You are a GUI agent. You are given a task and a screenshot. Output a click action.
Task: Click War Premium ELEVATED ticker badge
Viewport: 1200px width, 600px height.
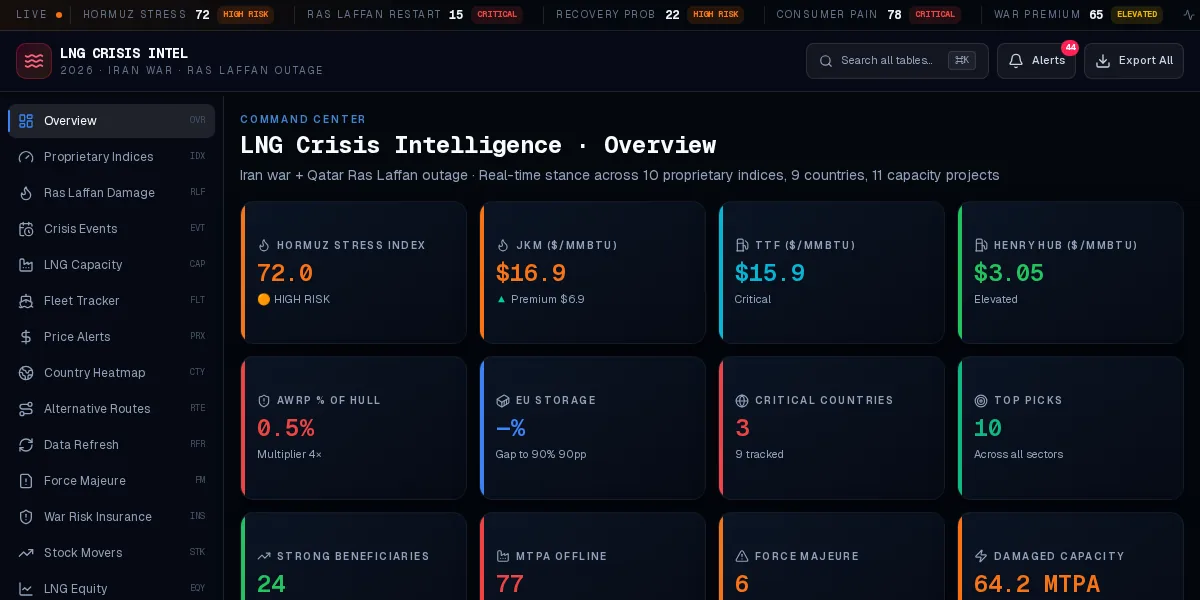pyautogui.click(x=1137, y=15)
